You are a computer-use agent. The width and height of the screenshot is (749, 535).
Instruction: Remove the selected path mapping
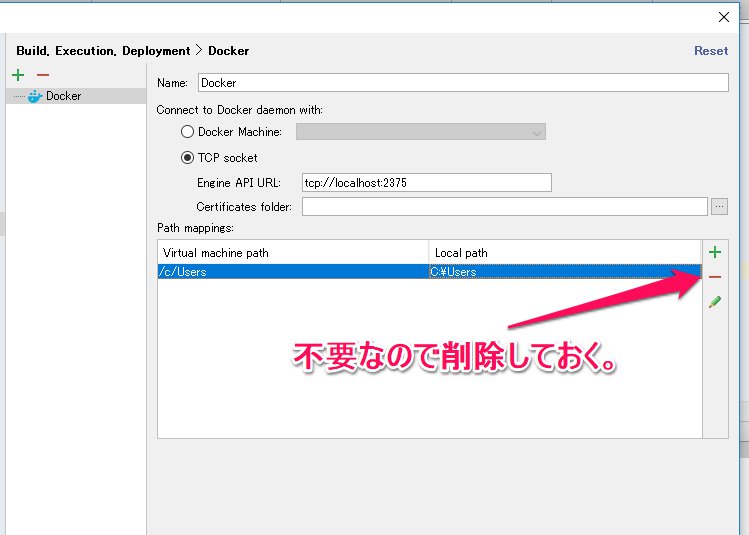(715, 277)
